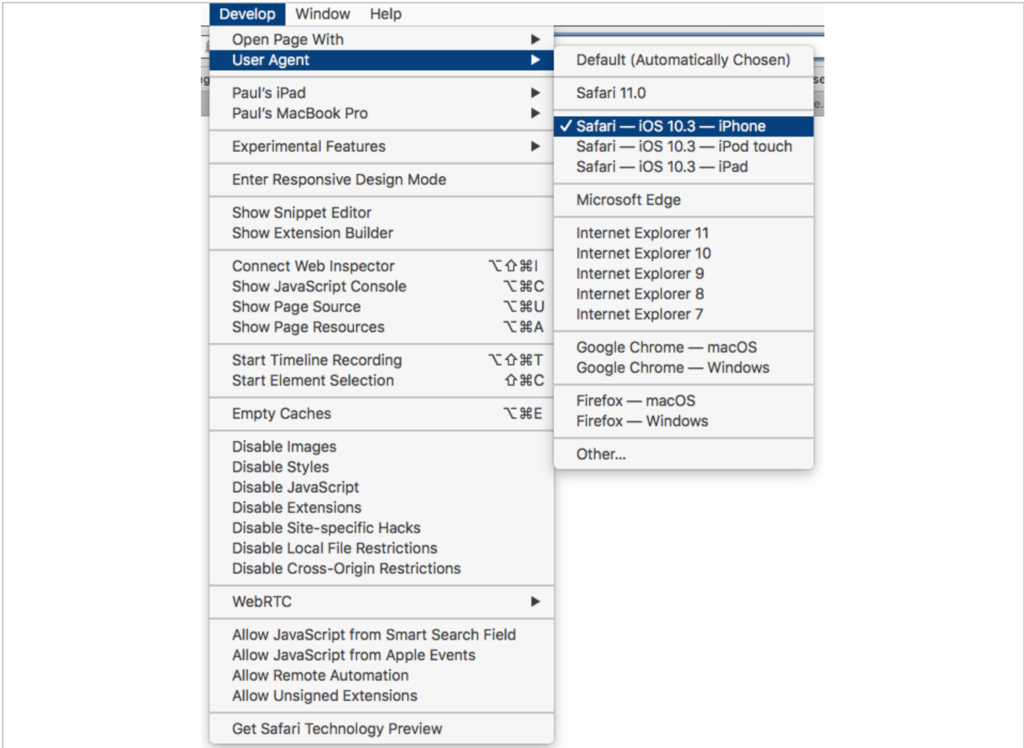Screen dimensions: 1024x748
Task: Select Start Element Selection
Action: [x=381, y=381]
